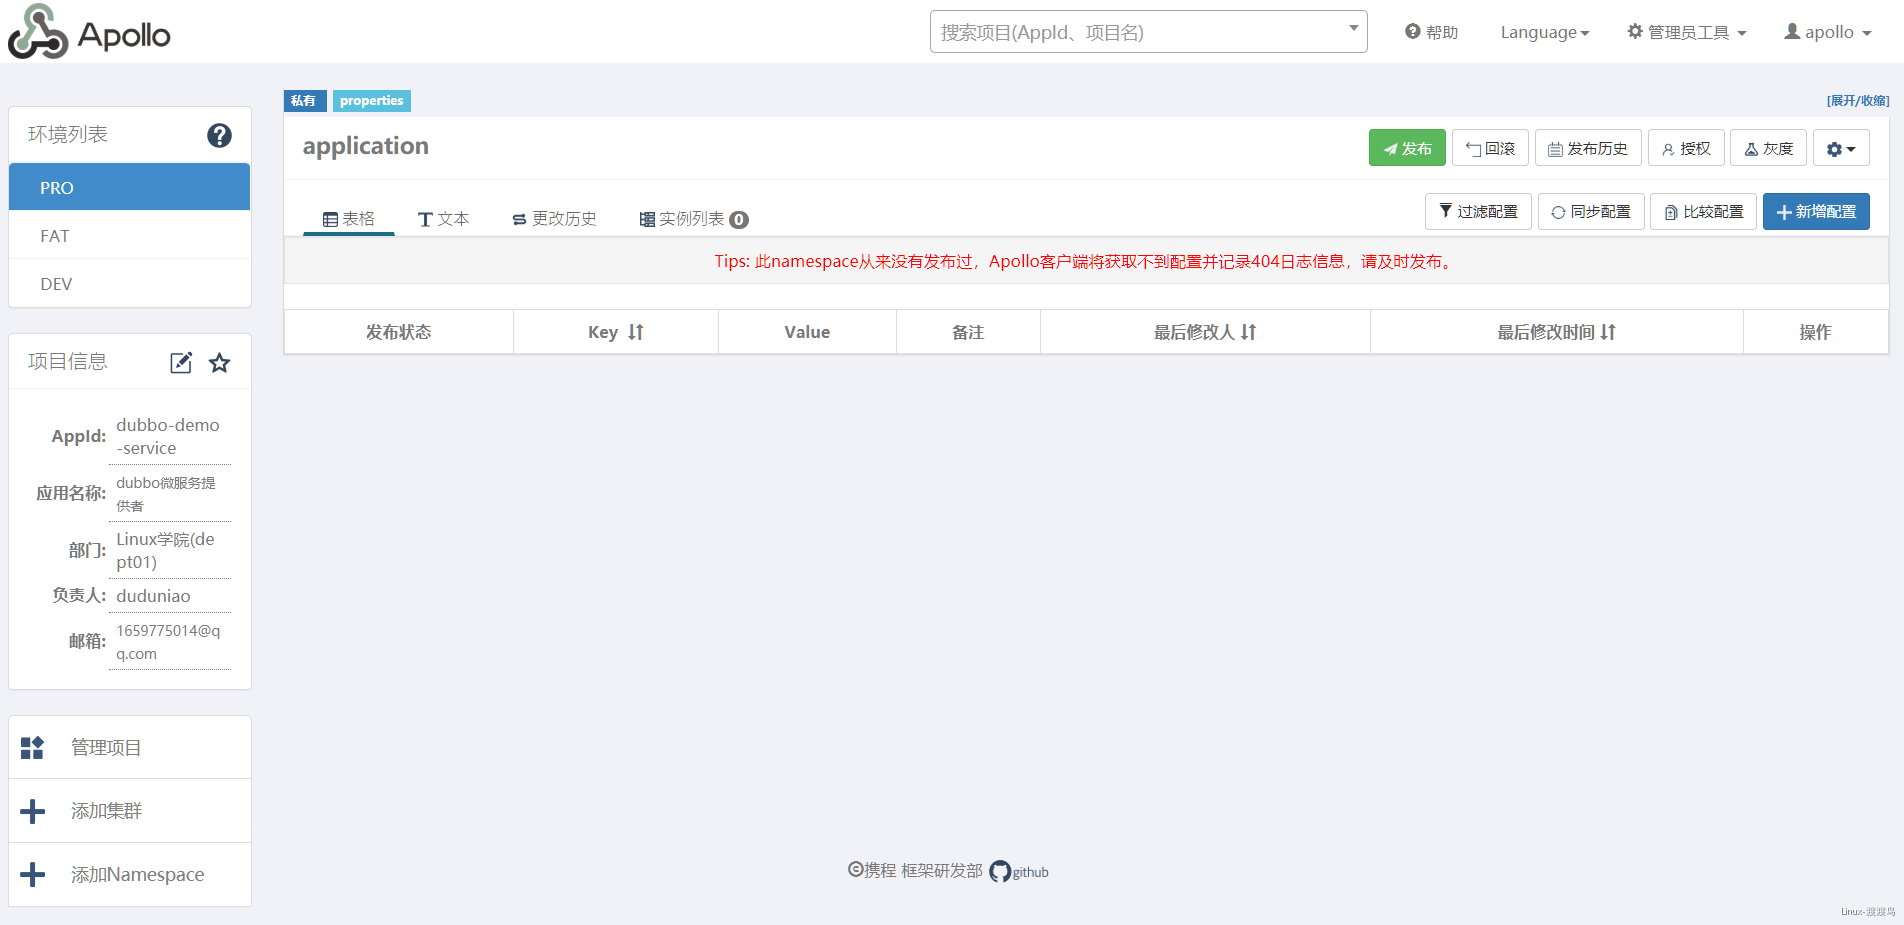Image resolution: width=1904 pixels, height=925 pixels.
Task: Click the 操作 column header
Action: click(x=1816, y=332)
